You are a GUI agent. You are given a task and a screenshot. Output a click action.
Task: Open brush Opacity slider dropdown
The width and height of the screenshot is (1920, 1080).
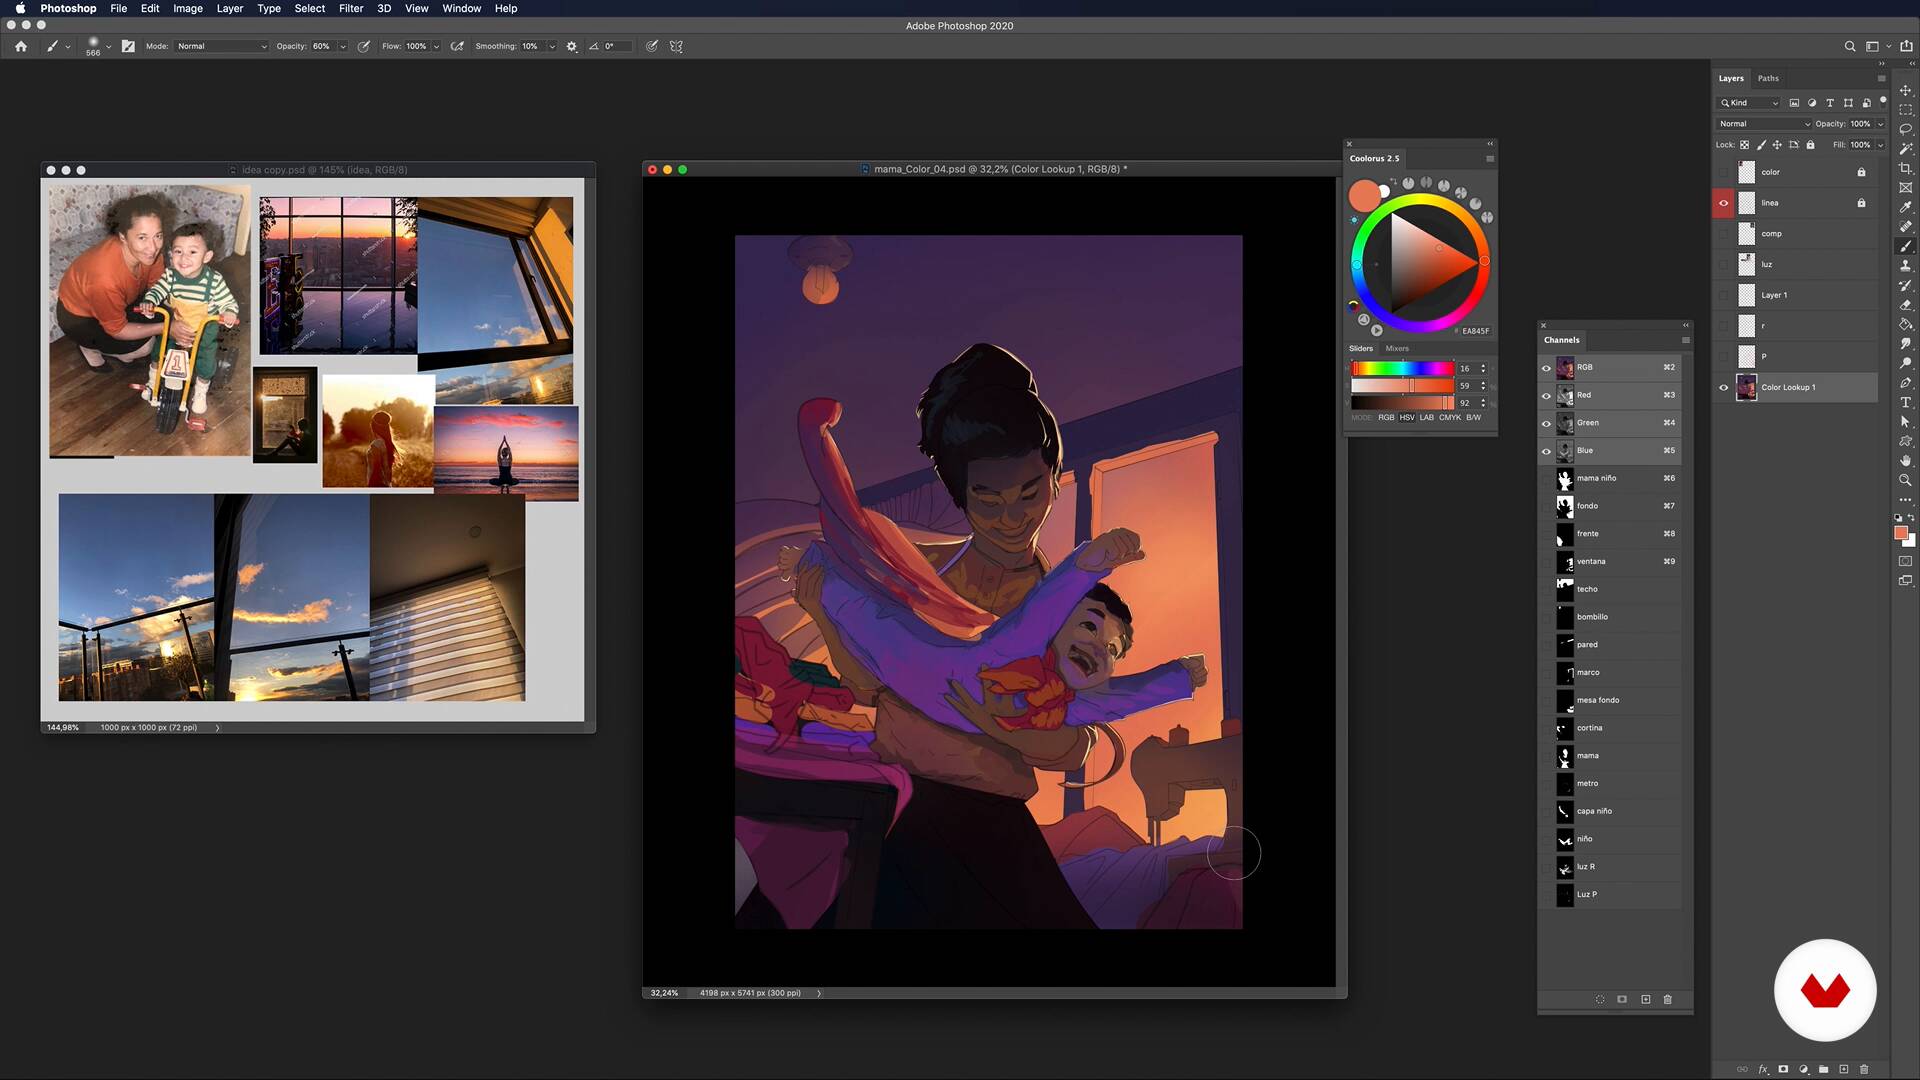343,46
